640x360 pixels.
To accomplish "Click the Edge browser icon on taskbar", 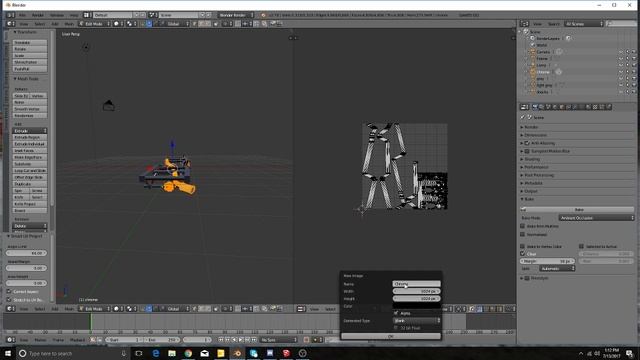I will (155, 353).
